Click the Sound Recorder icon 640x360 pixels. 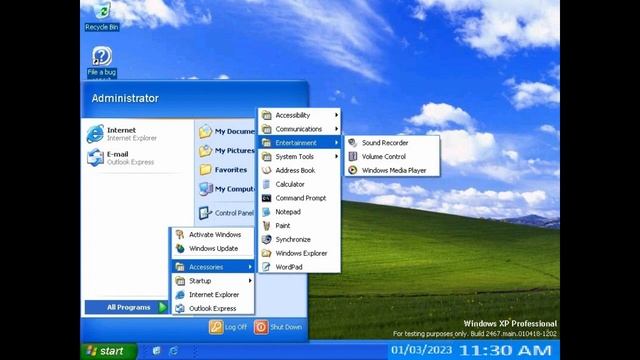tap(353, 143)
